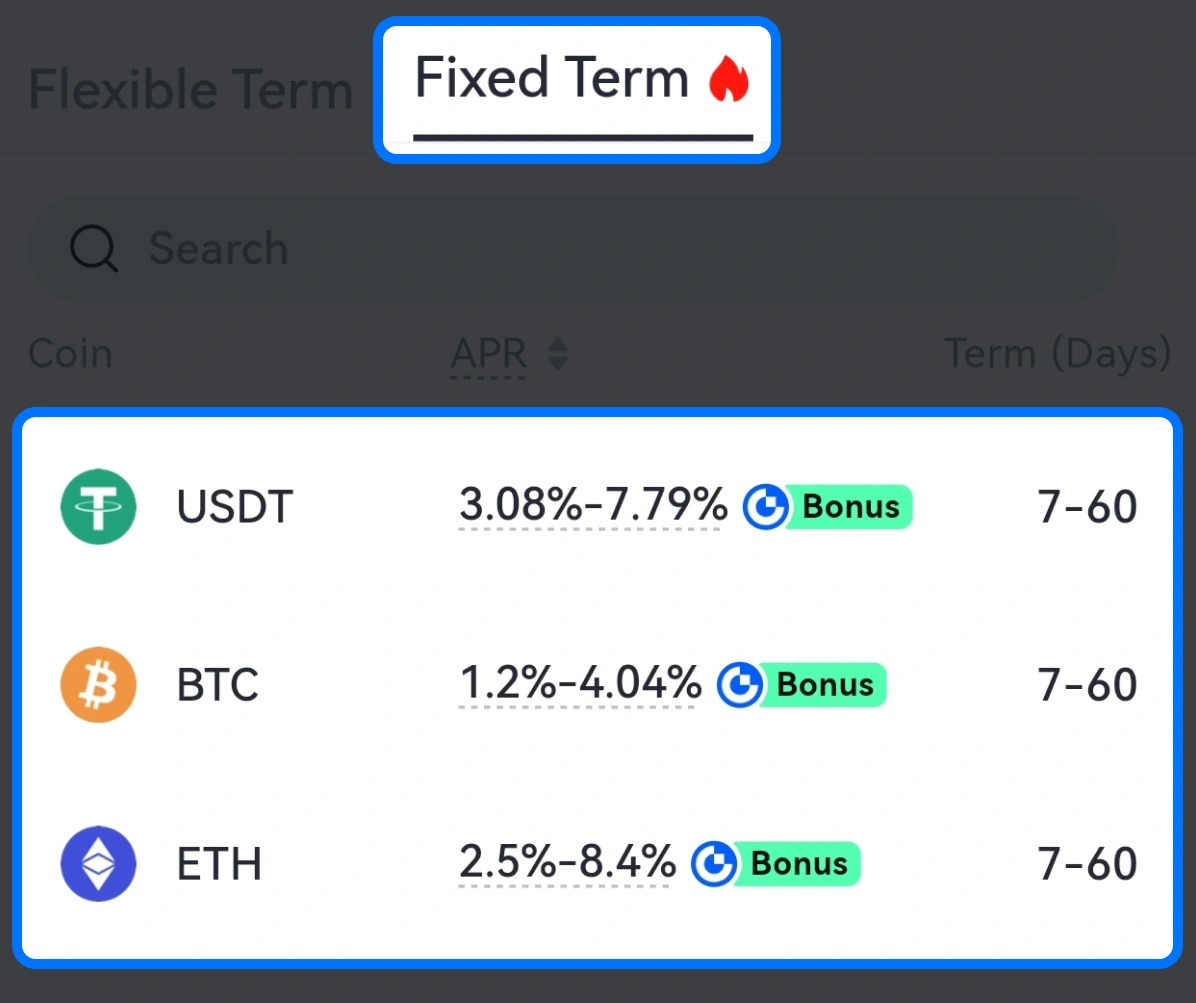Click the blue bonus coin icon for USDT

click(766, 507)
